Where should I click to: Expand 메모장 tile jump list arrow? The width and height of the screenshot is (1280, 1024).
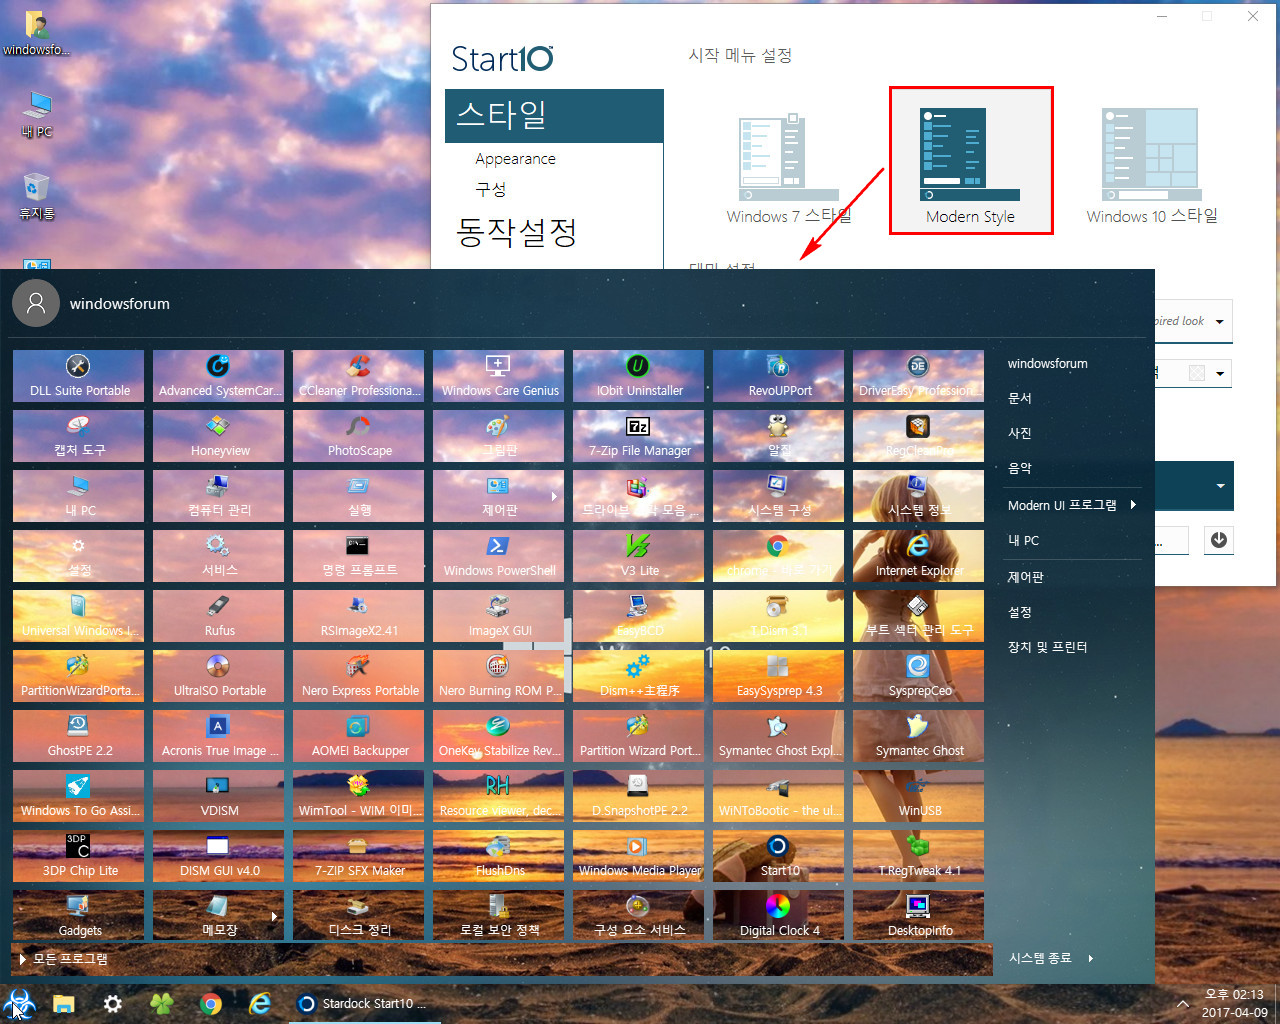pyautogui.click(x=274, y=916)
